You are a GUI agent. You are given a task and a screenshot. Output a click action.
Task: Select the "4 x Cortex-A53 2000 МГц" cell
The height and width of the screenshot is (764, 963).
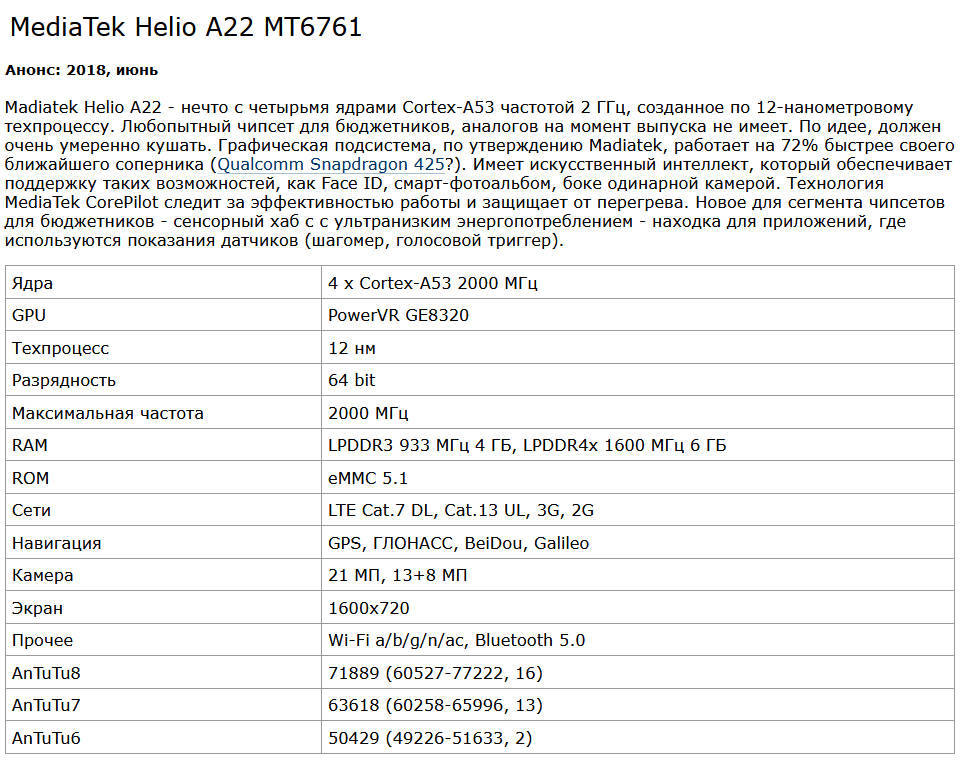[x=433, y=283]
